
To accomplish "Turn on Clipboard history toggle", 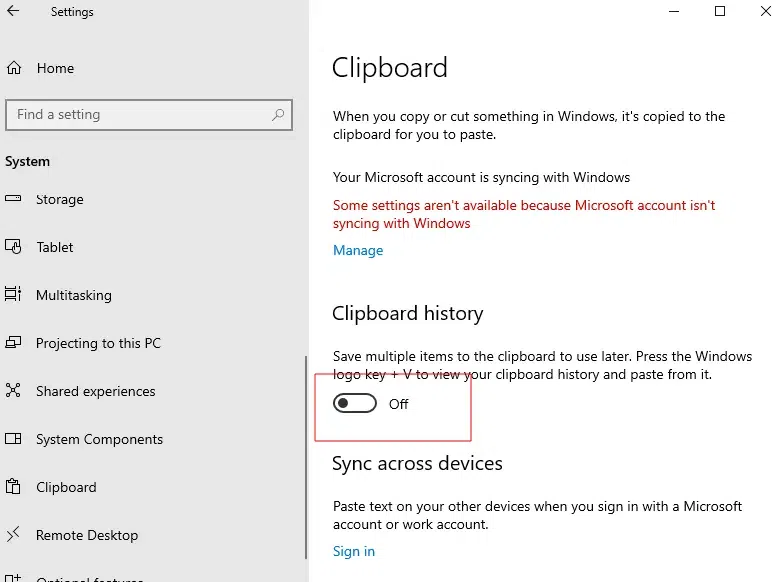I will point(355,404).
